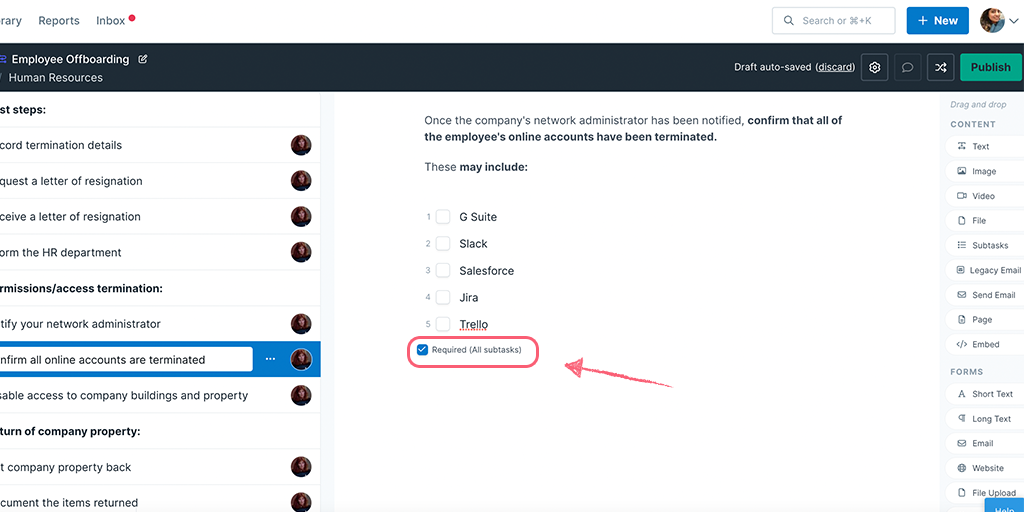Click the discard draft link

(x=835, y=67)
